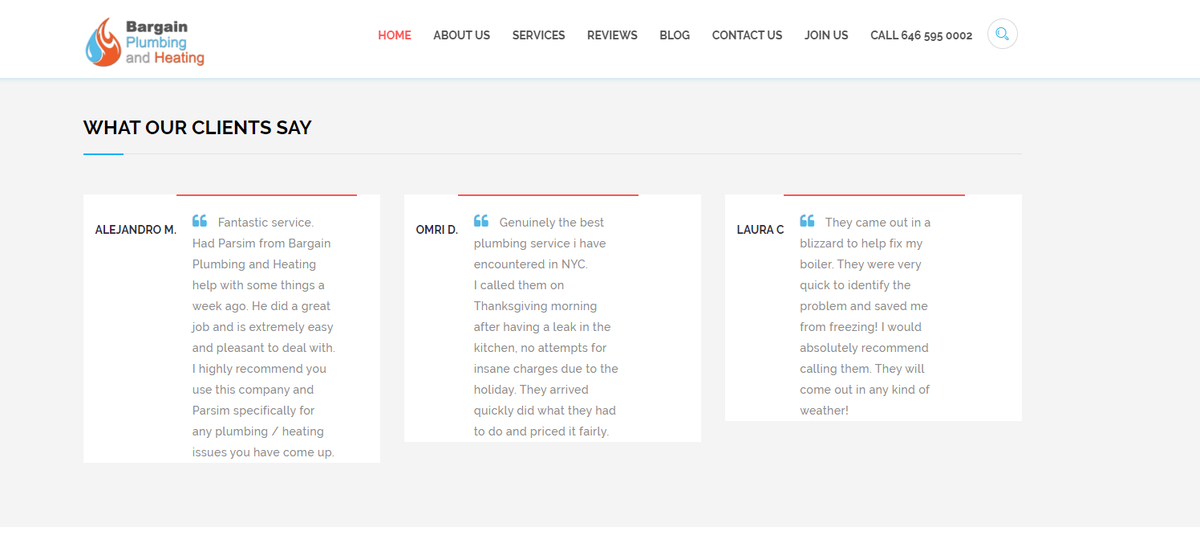Go to Contact Us
The width and height of the screenshot is (1200, 556).
pyautogui.click(x=747, y=35)
